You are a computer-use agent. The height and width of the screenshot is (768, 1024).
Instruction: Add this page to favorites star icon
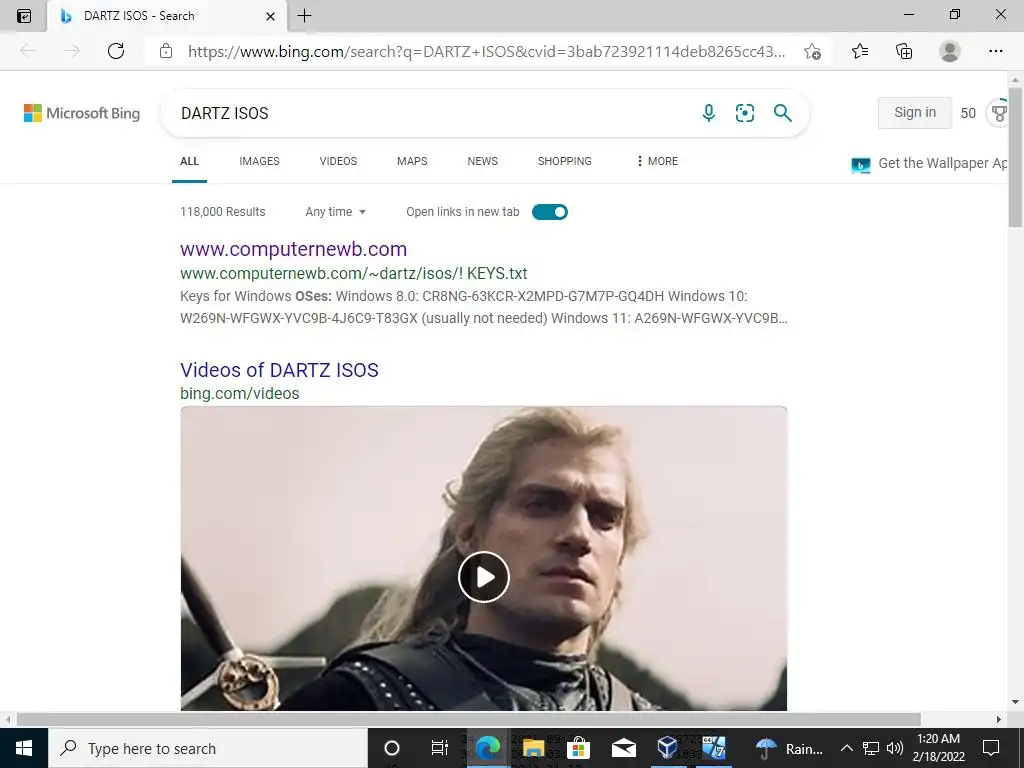(812, 51)
